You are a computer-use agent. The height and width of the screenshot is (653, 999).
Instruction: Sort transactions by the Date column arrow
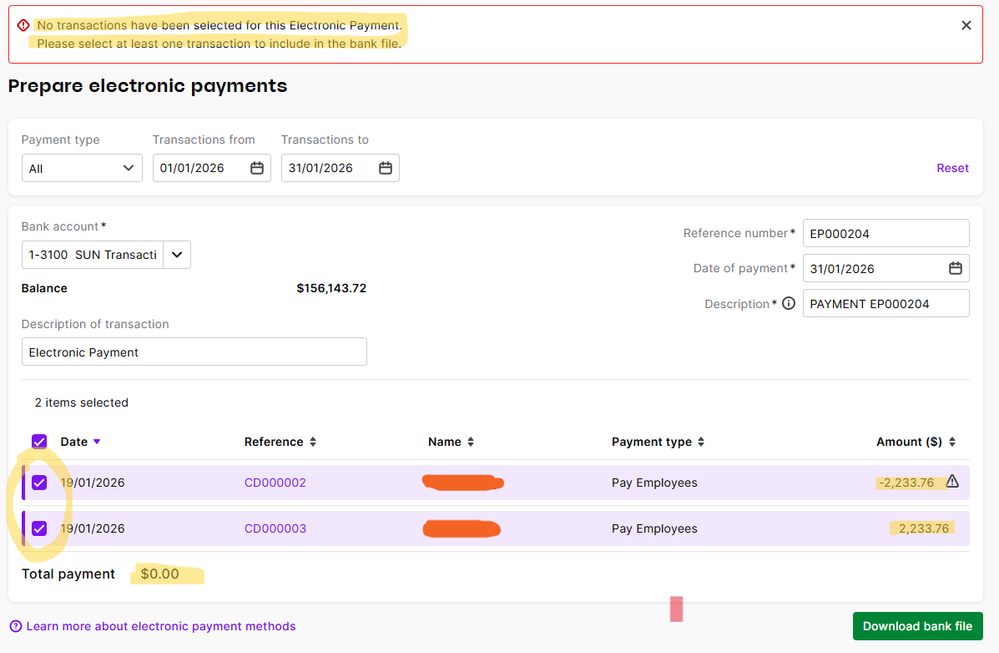[x=97, y=442]
